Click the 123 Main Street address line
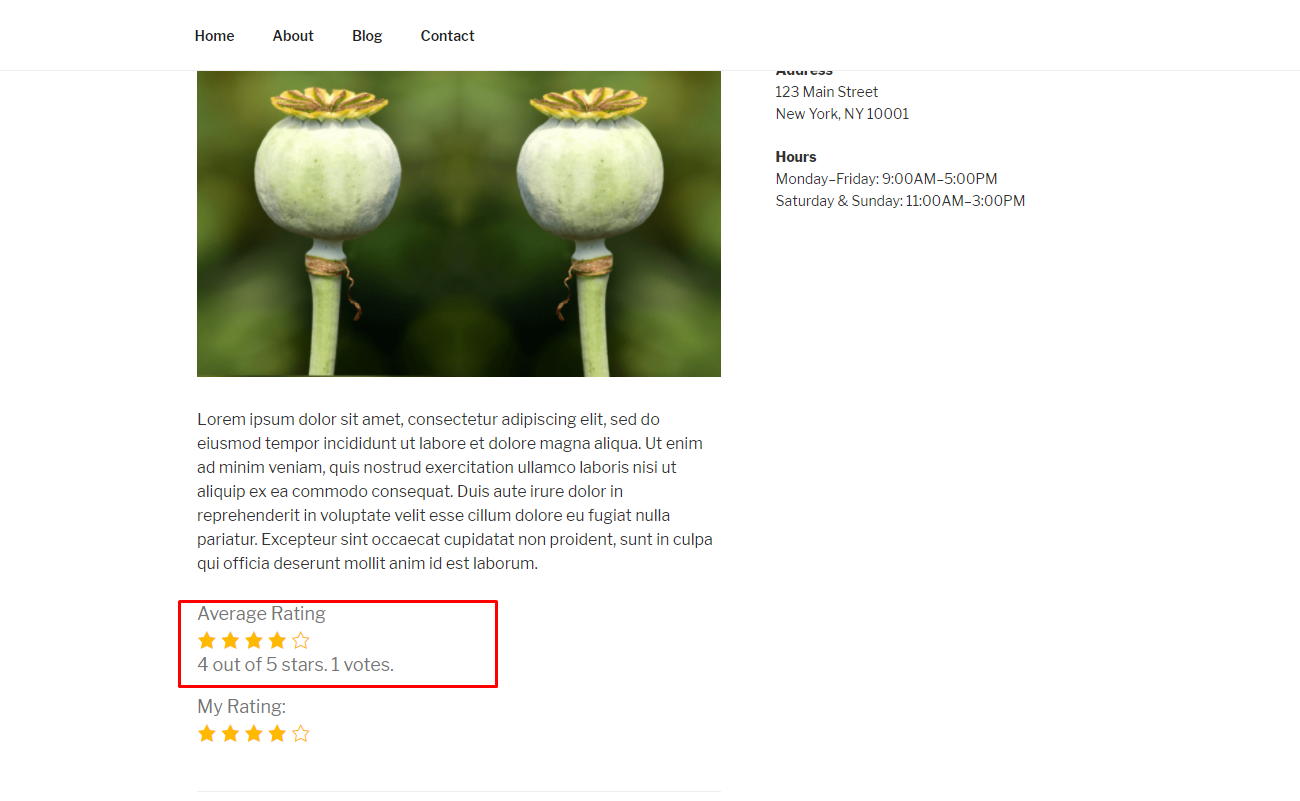The height and width of the screenshot is (801, 1300). (827, 92)
